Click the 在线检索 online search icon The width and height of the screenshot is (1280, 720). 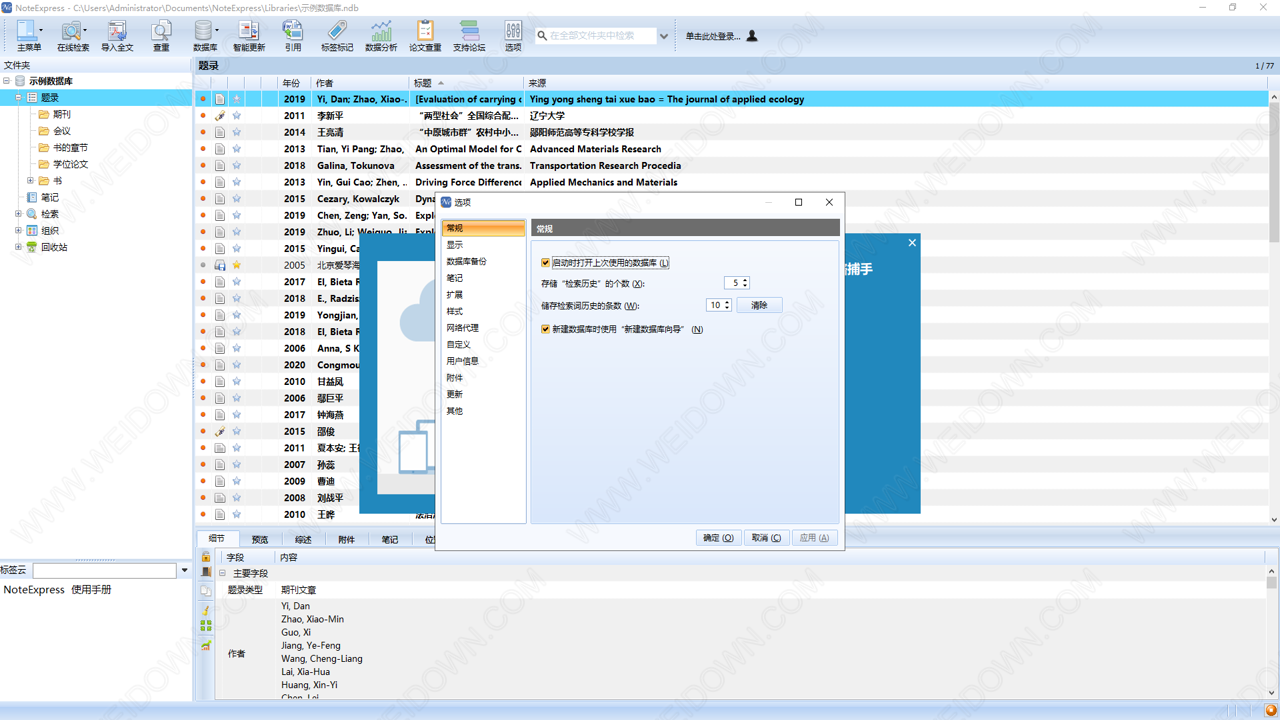coord(73,35)
